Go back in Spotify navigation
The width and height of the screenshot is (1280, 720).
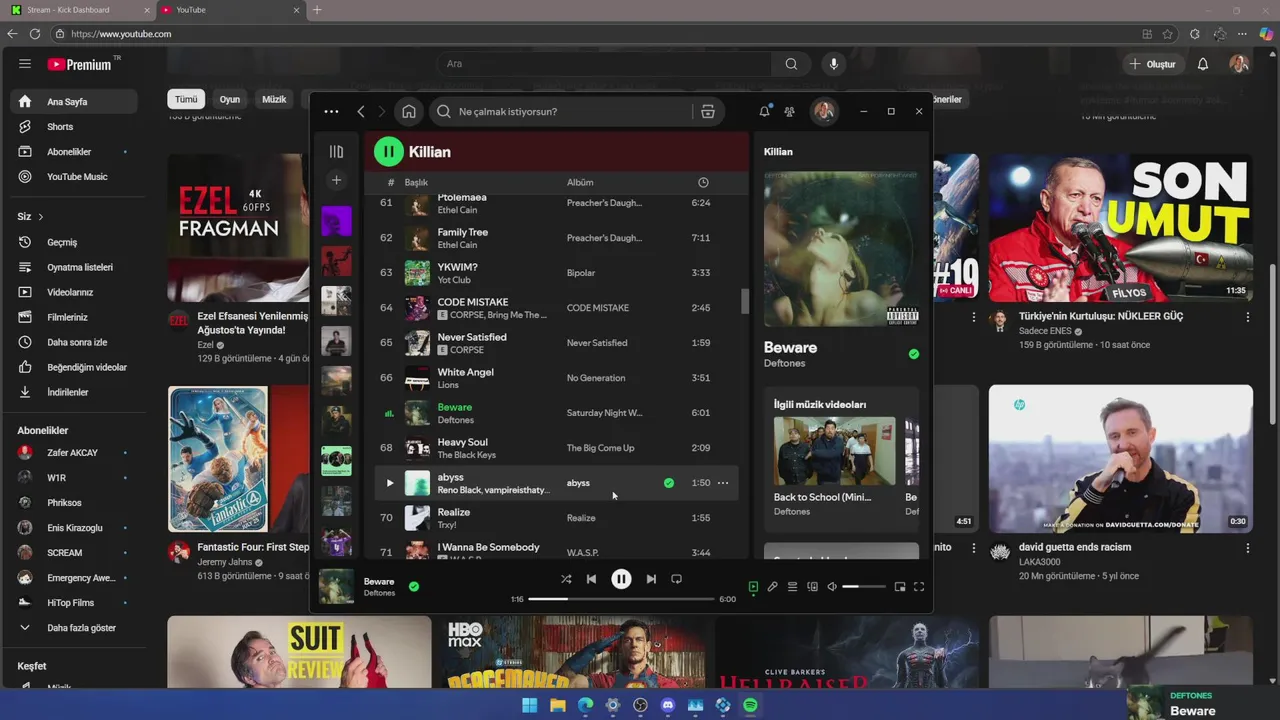click(361, 112)
